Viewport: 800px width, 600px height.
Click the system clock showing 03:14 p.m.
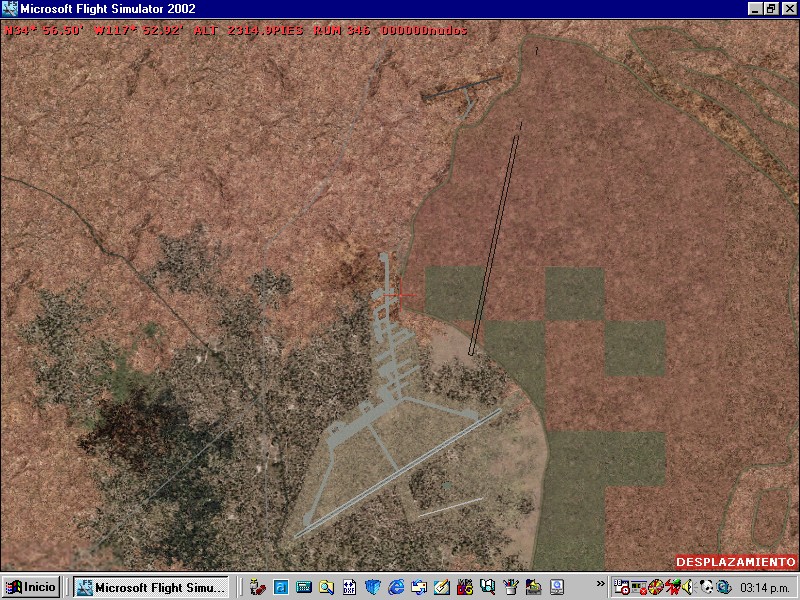coord(762,587)
